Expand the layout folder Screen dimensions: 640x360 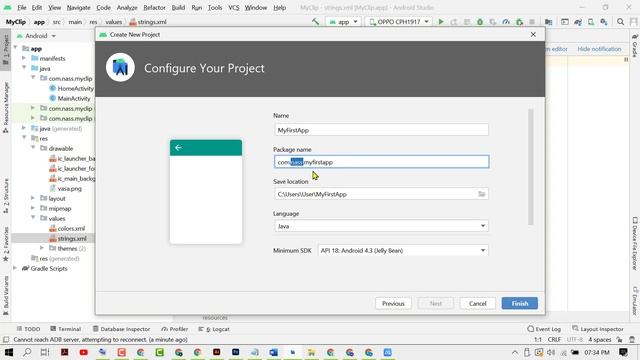33,198
